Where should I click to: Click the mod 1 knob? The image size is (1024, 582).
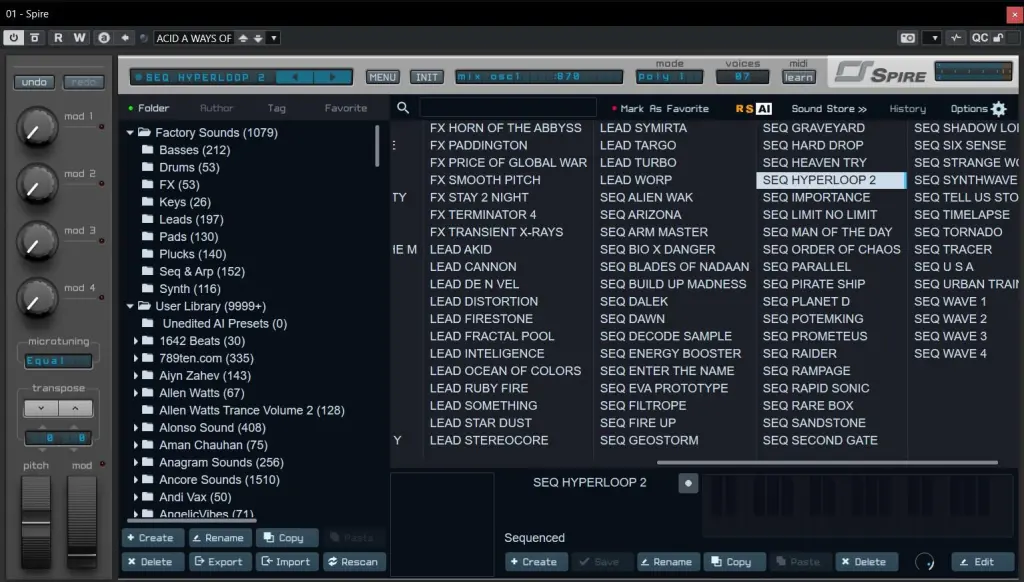pyautogui.click(x=36, y=127)
